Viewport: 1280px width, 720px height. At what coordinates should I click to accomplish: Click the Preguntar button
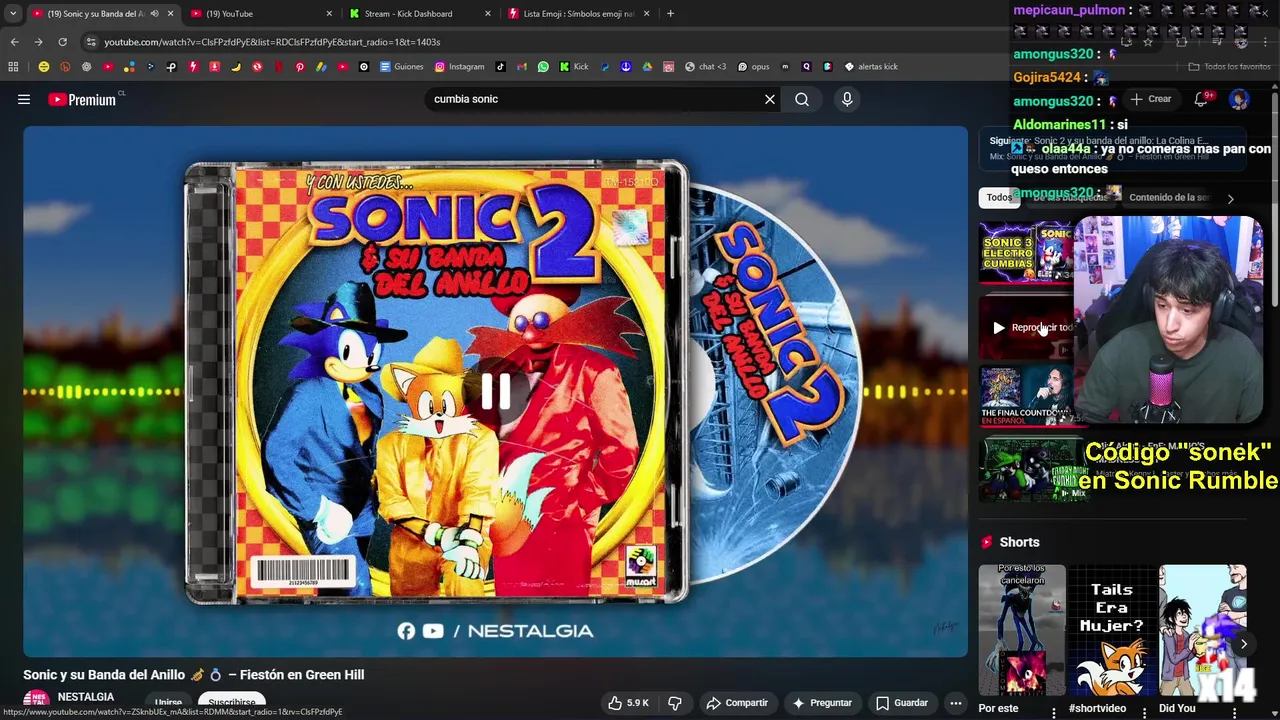click(822, 703)
